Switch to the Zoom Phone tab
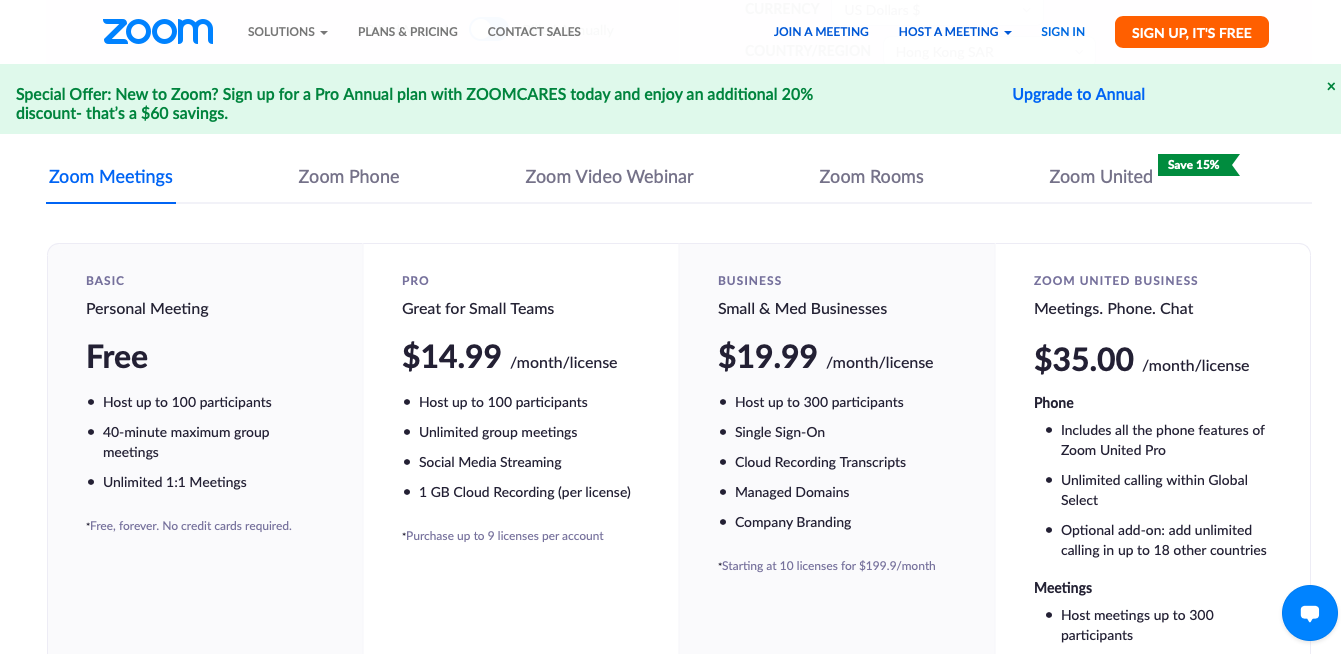The height and width of the screenshot is (654, 1341). coord(349,177)
